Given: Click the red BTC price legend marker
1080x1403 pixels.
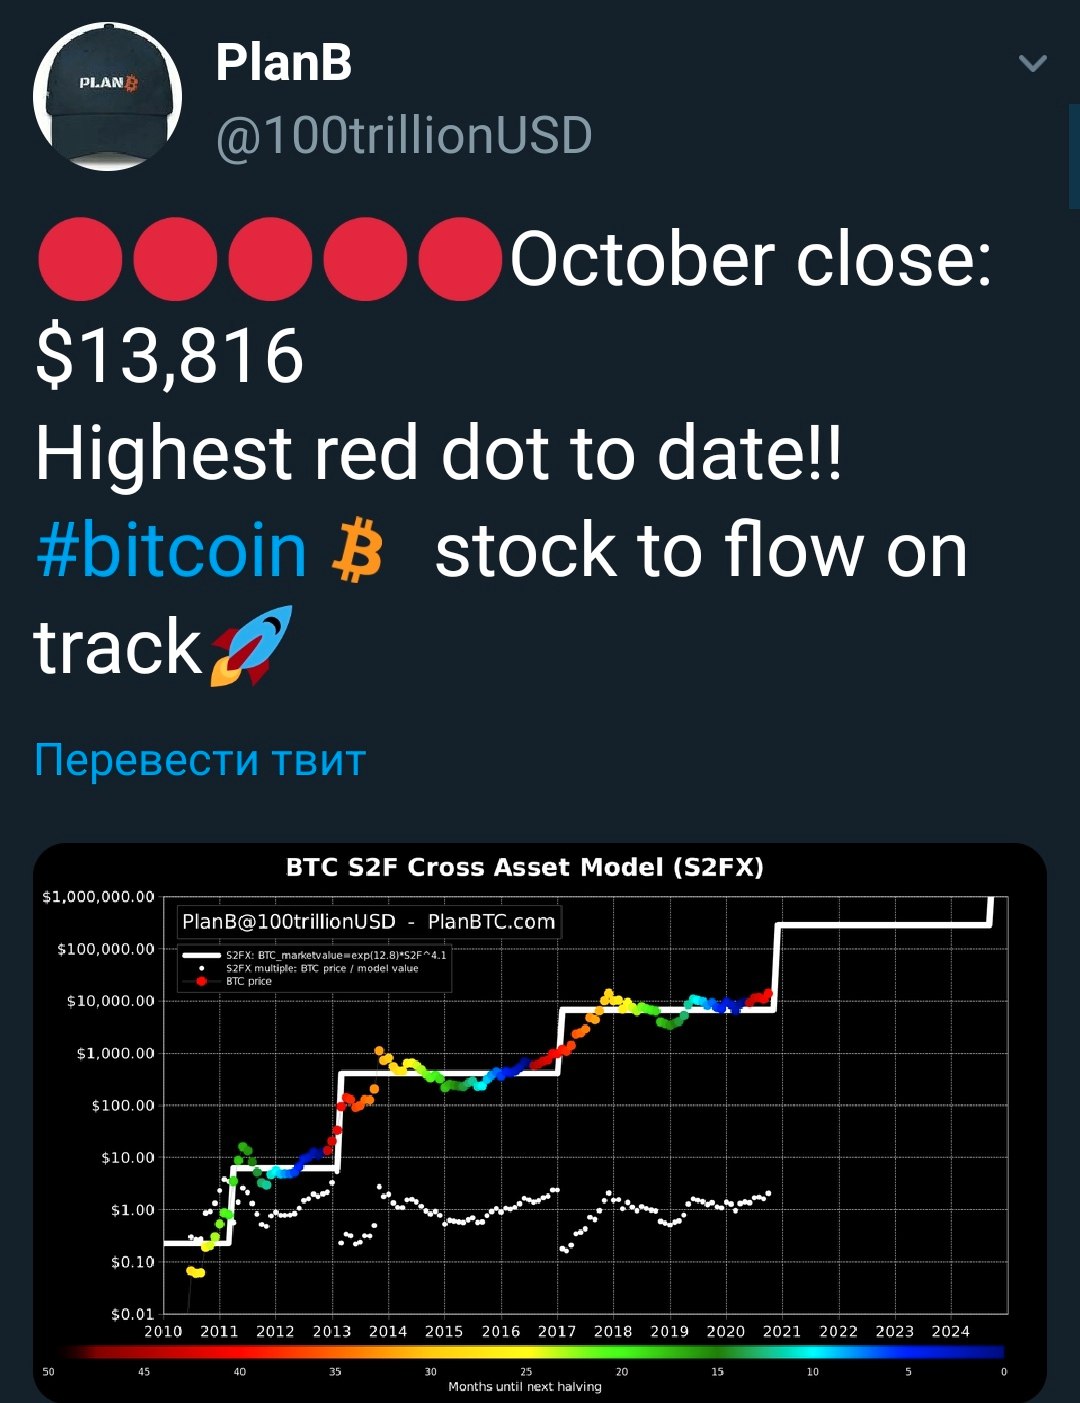Looking at the screenshot, I should pos(201,981).
